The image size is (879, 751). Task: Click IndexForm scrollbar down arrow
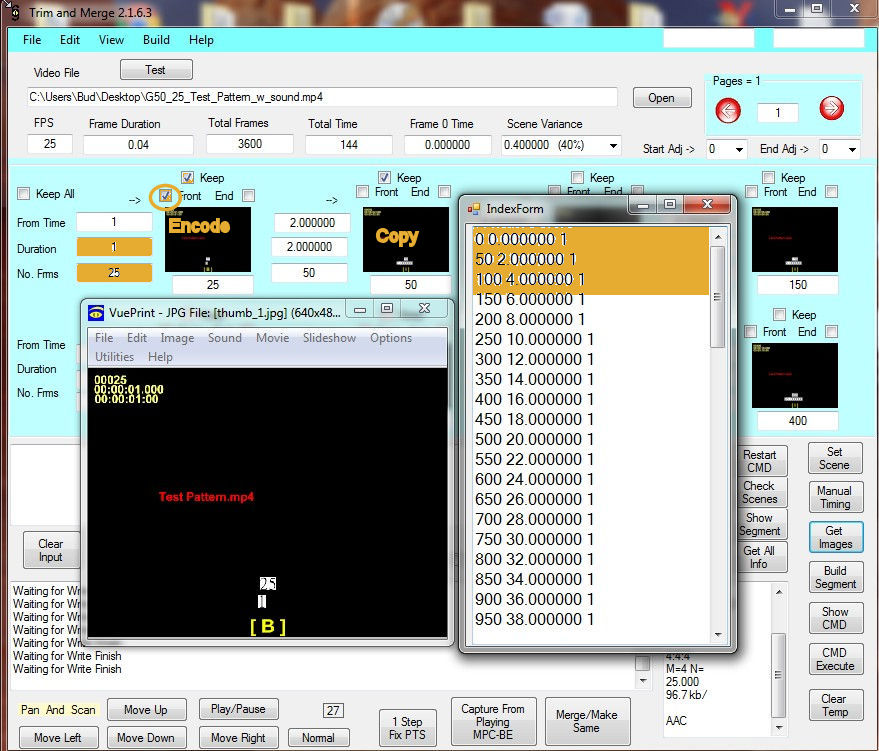click(x=718, y=636)
